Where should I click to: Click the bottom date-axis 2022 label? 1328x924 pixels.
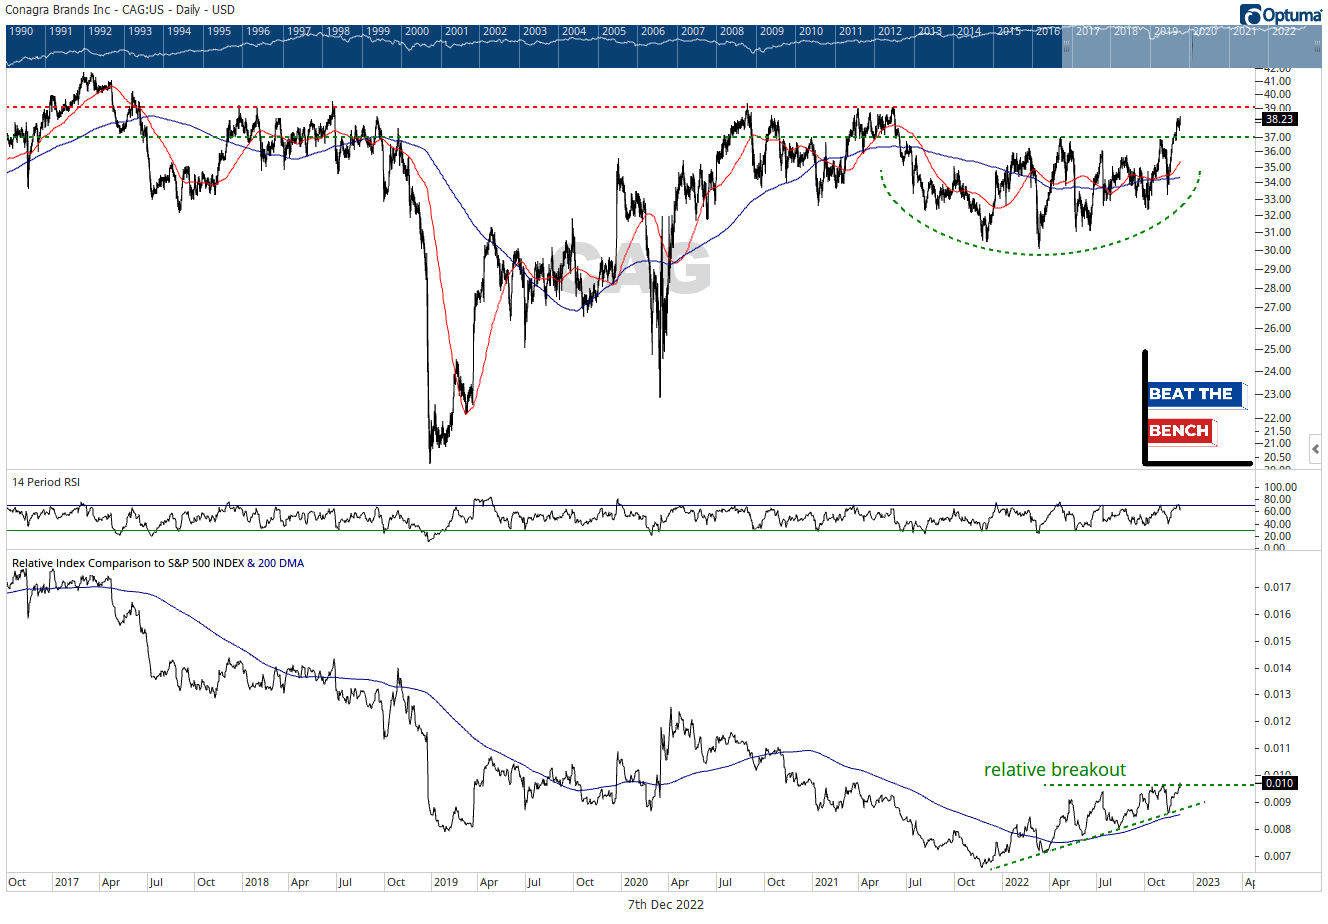coord(1017,882)
